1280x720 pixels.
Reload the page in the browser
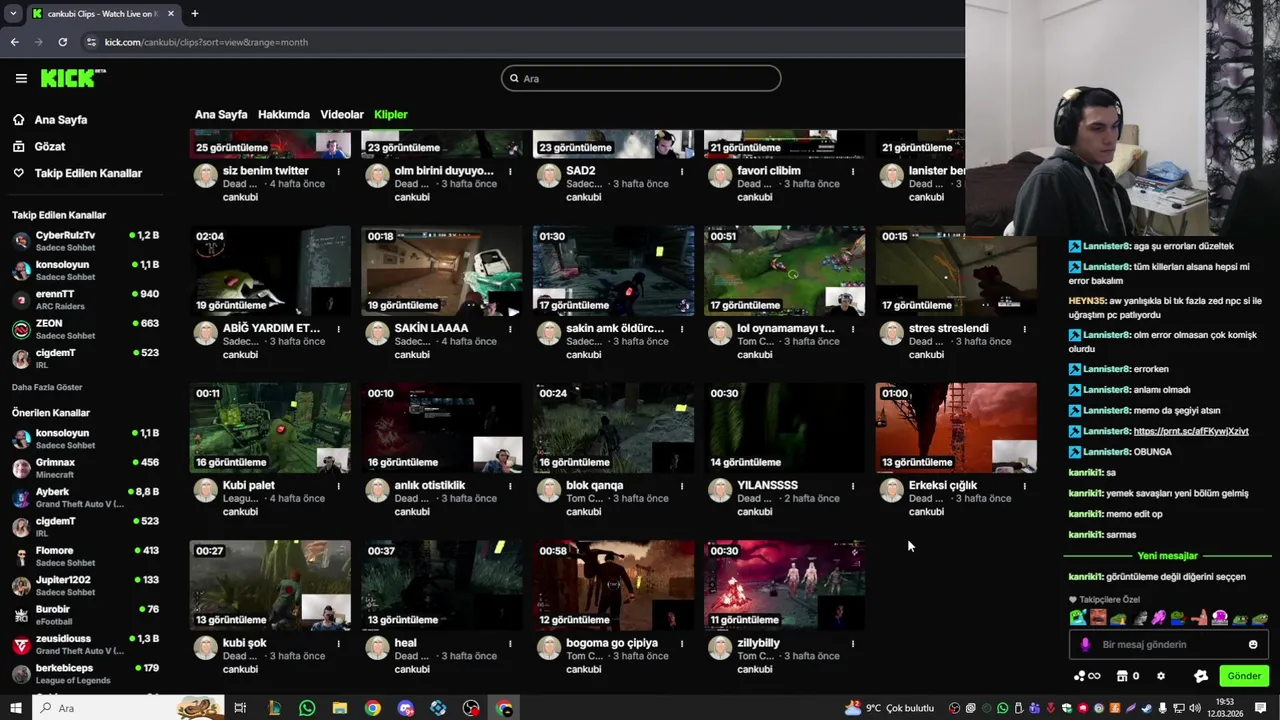(62, 42)
